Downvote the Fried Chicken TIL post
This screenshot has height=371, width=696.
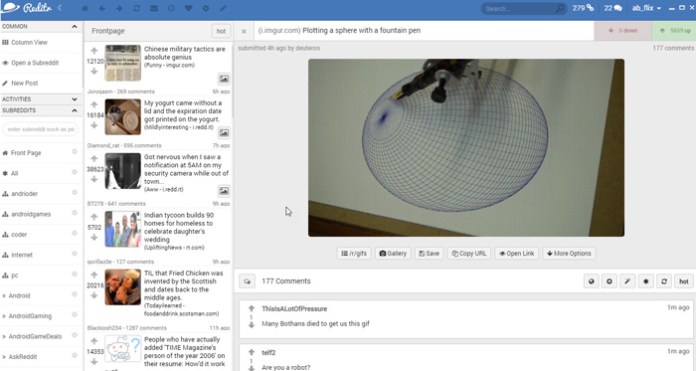tap(94, 296)
